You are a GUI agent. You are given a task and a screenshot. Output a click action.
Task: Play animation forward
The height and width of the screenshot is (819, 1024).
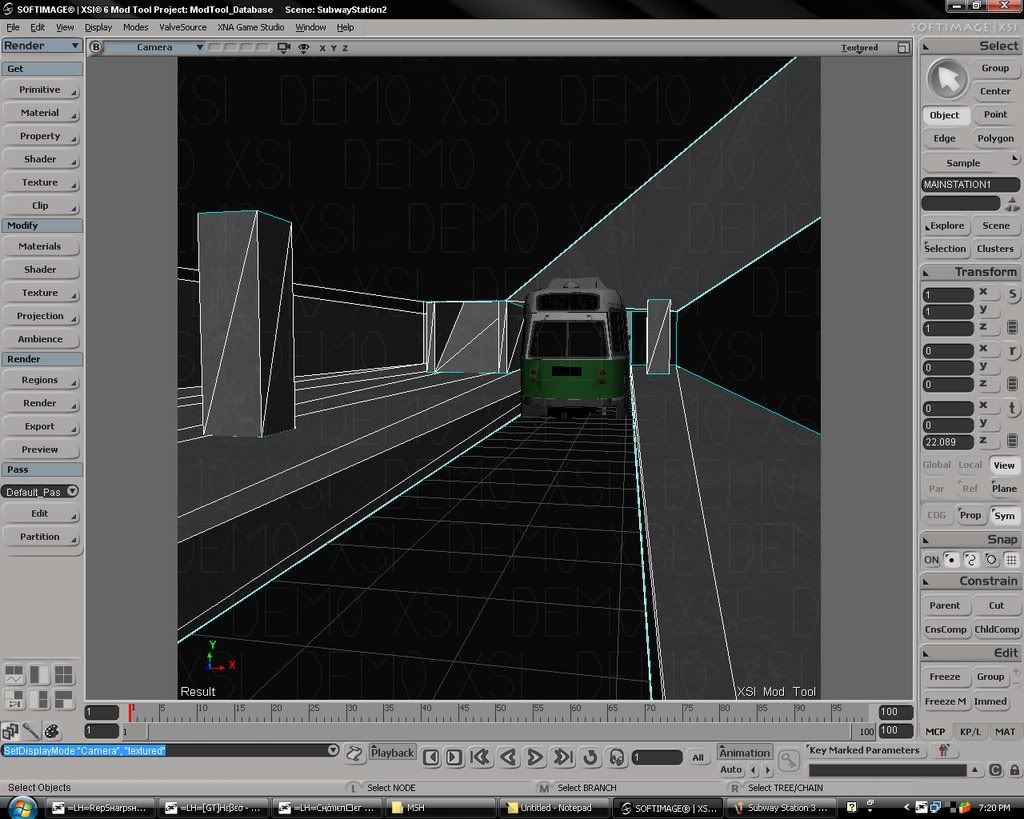(x=535, y=757)
